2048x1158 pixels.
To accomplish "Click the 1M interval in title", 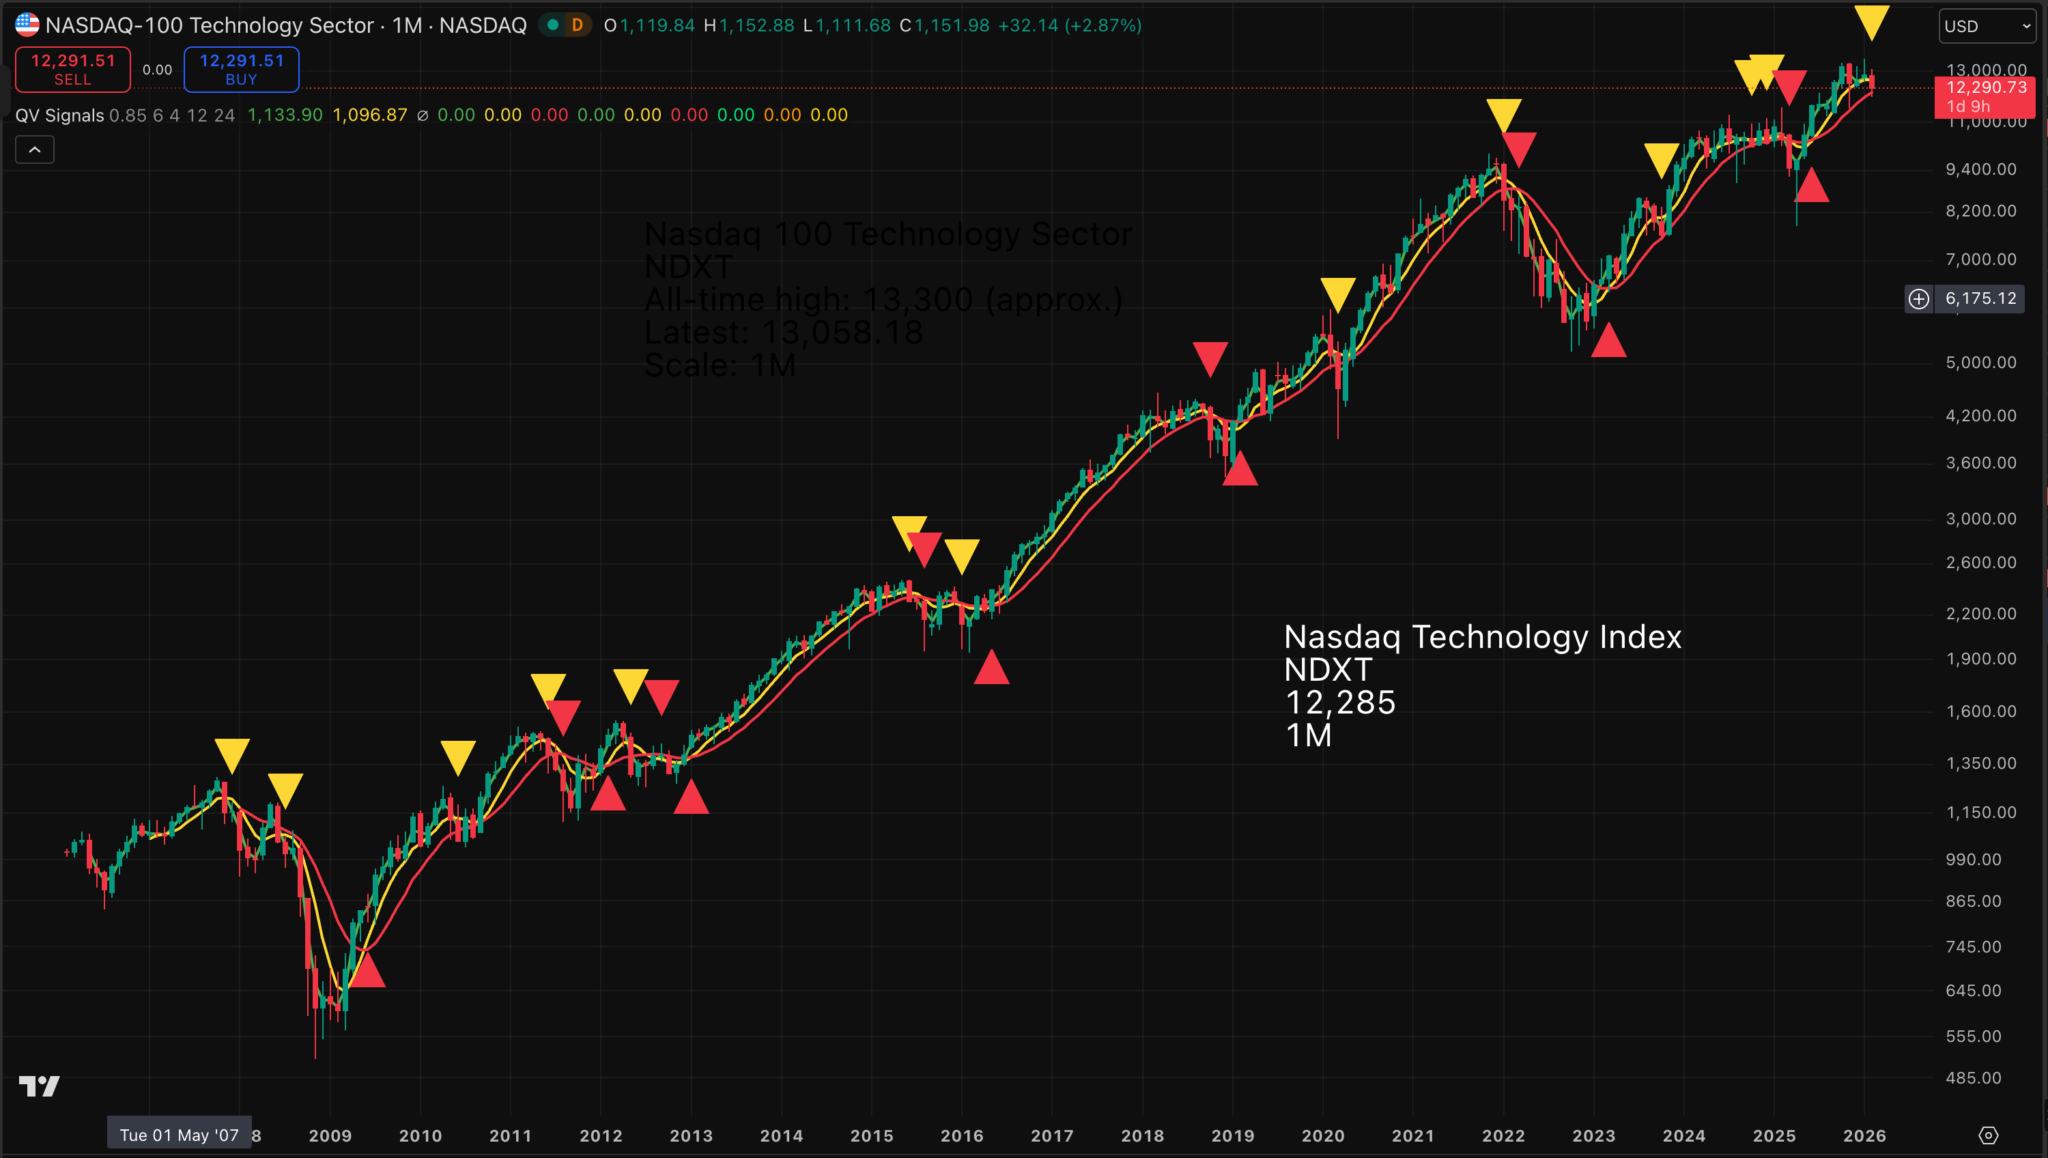I will (x=407, y=25).
